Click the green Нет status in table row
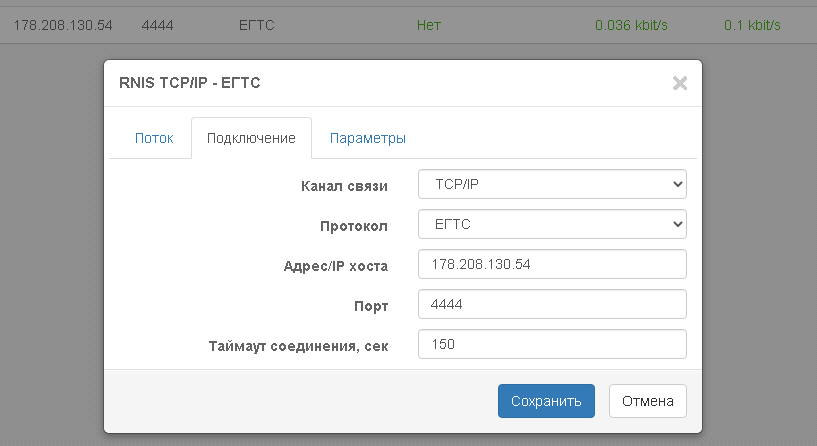 click(x=428, y=24)
